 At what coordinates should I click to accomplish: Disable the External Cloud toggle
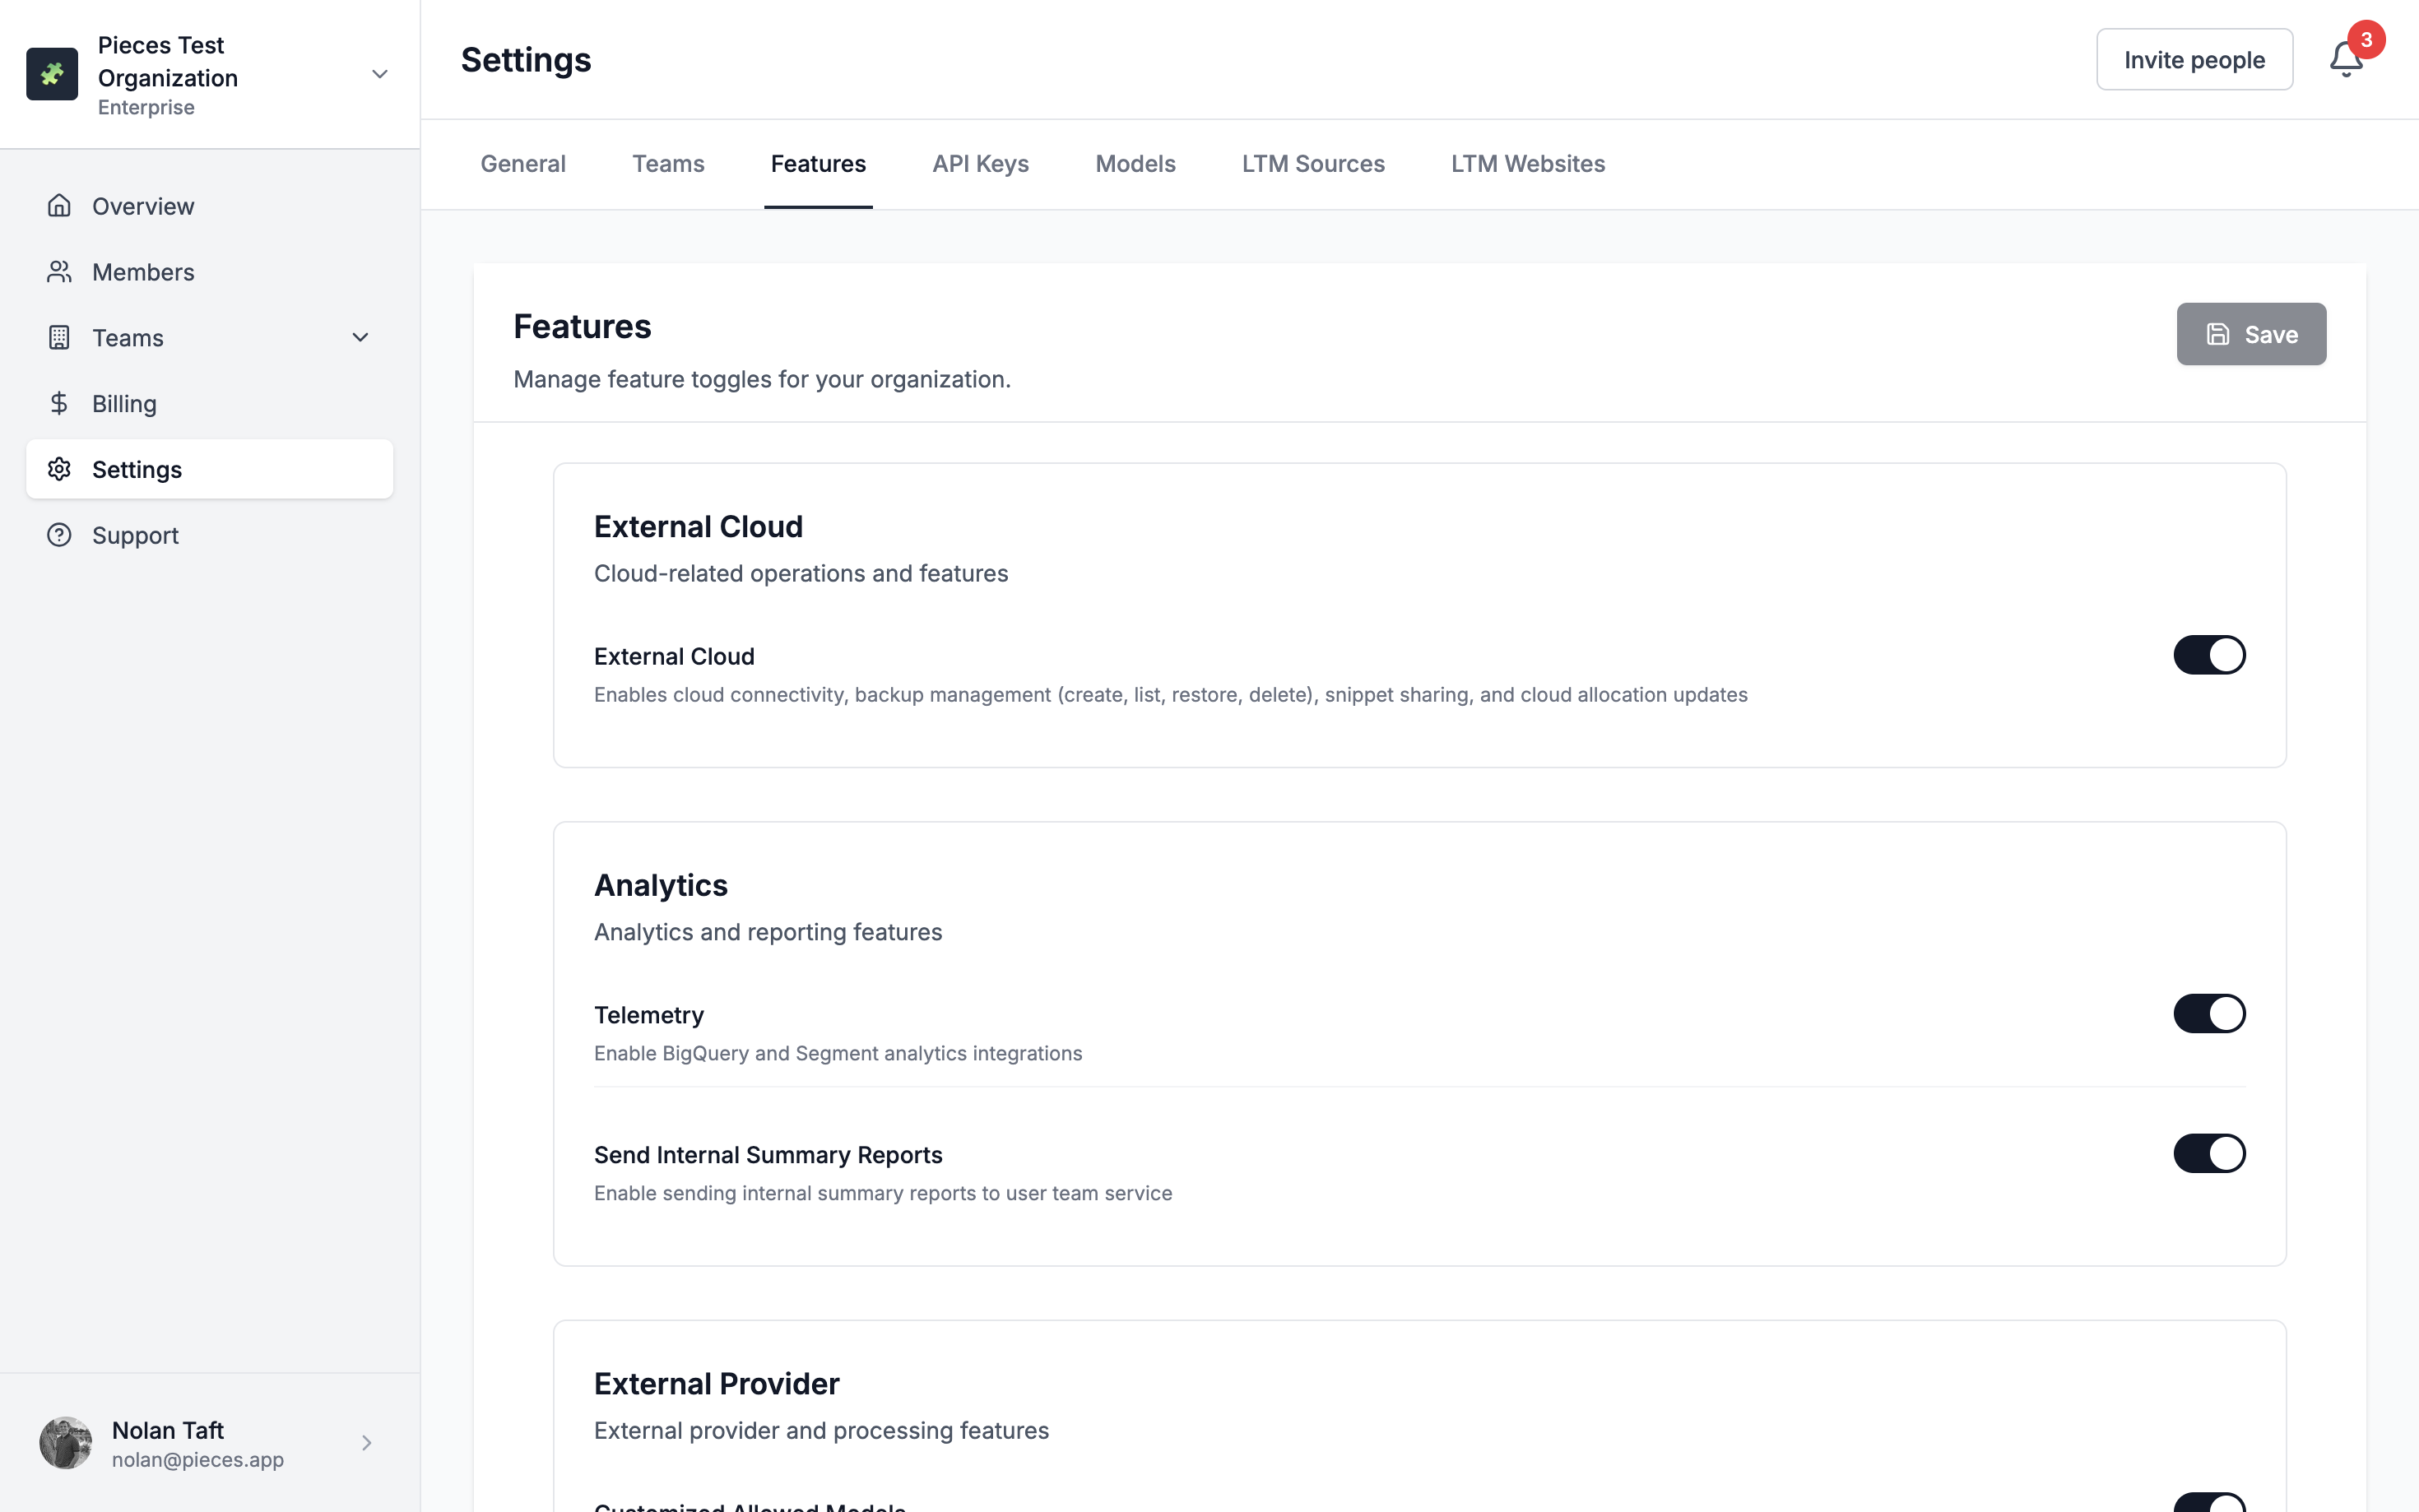click(x=2208, y=655)
